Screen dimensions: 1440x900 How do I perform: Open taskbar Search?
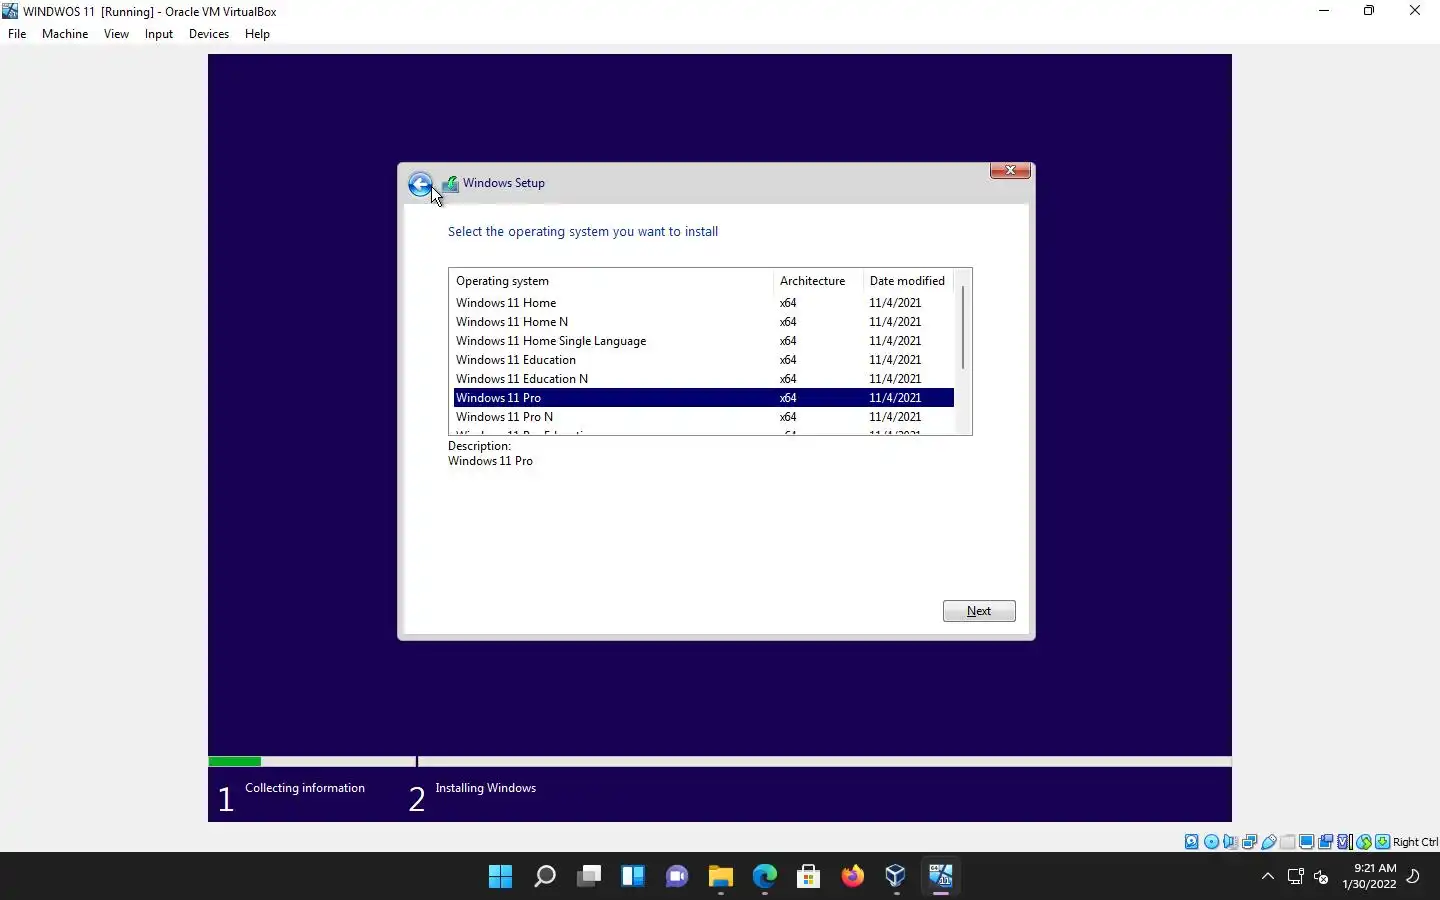pyautogui.click(x=545, y=877)
